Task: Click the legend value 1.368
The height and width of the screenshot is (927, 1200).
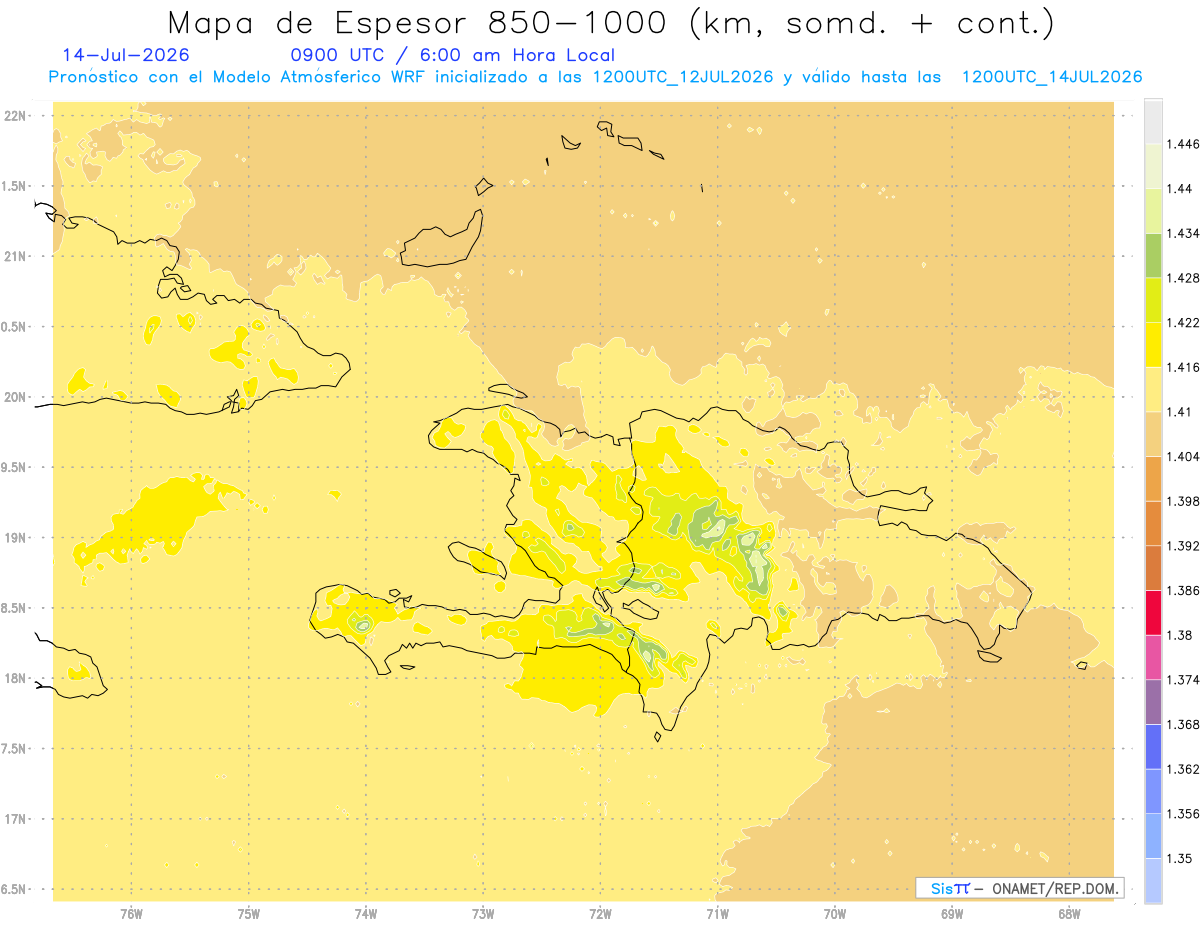Action: 1185,724
